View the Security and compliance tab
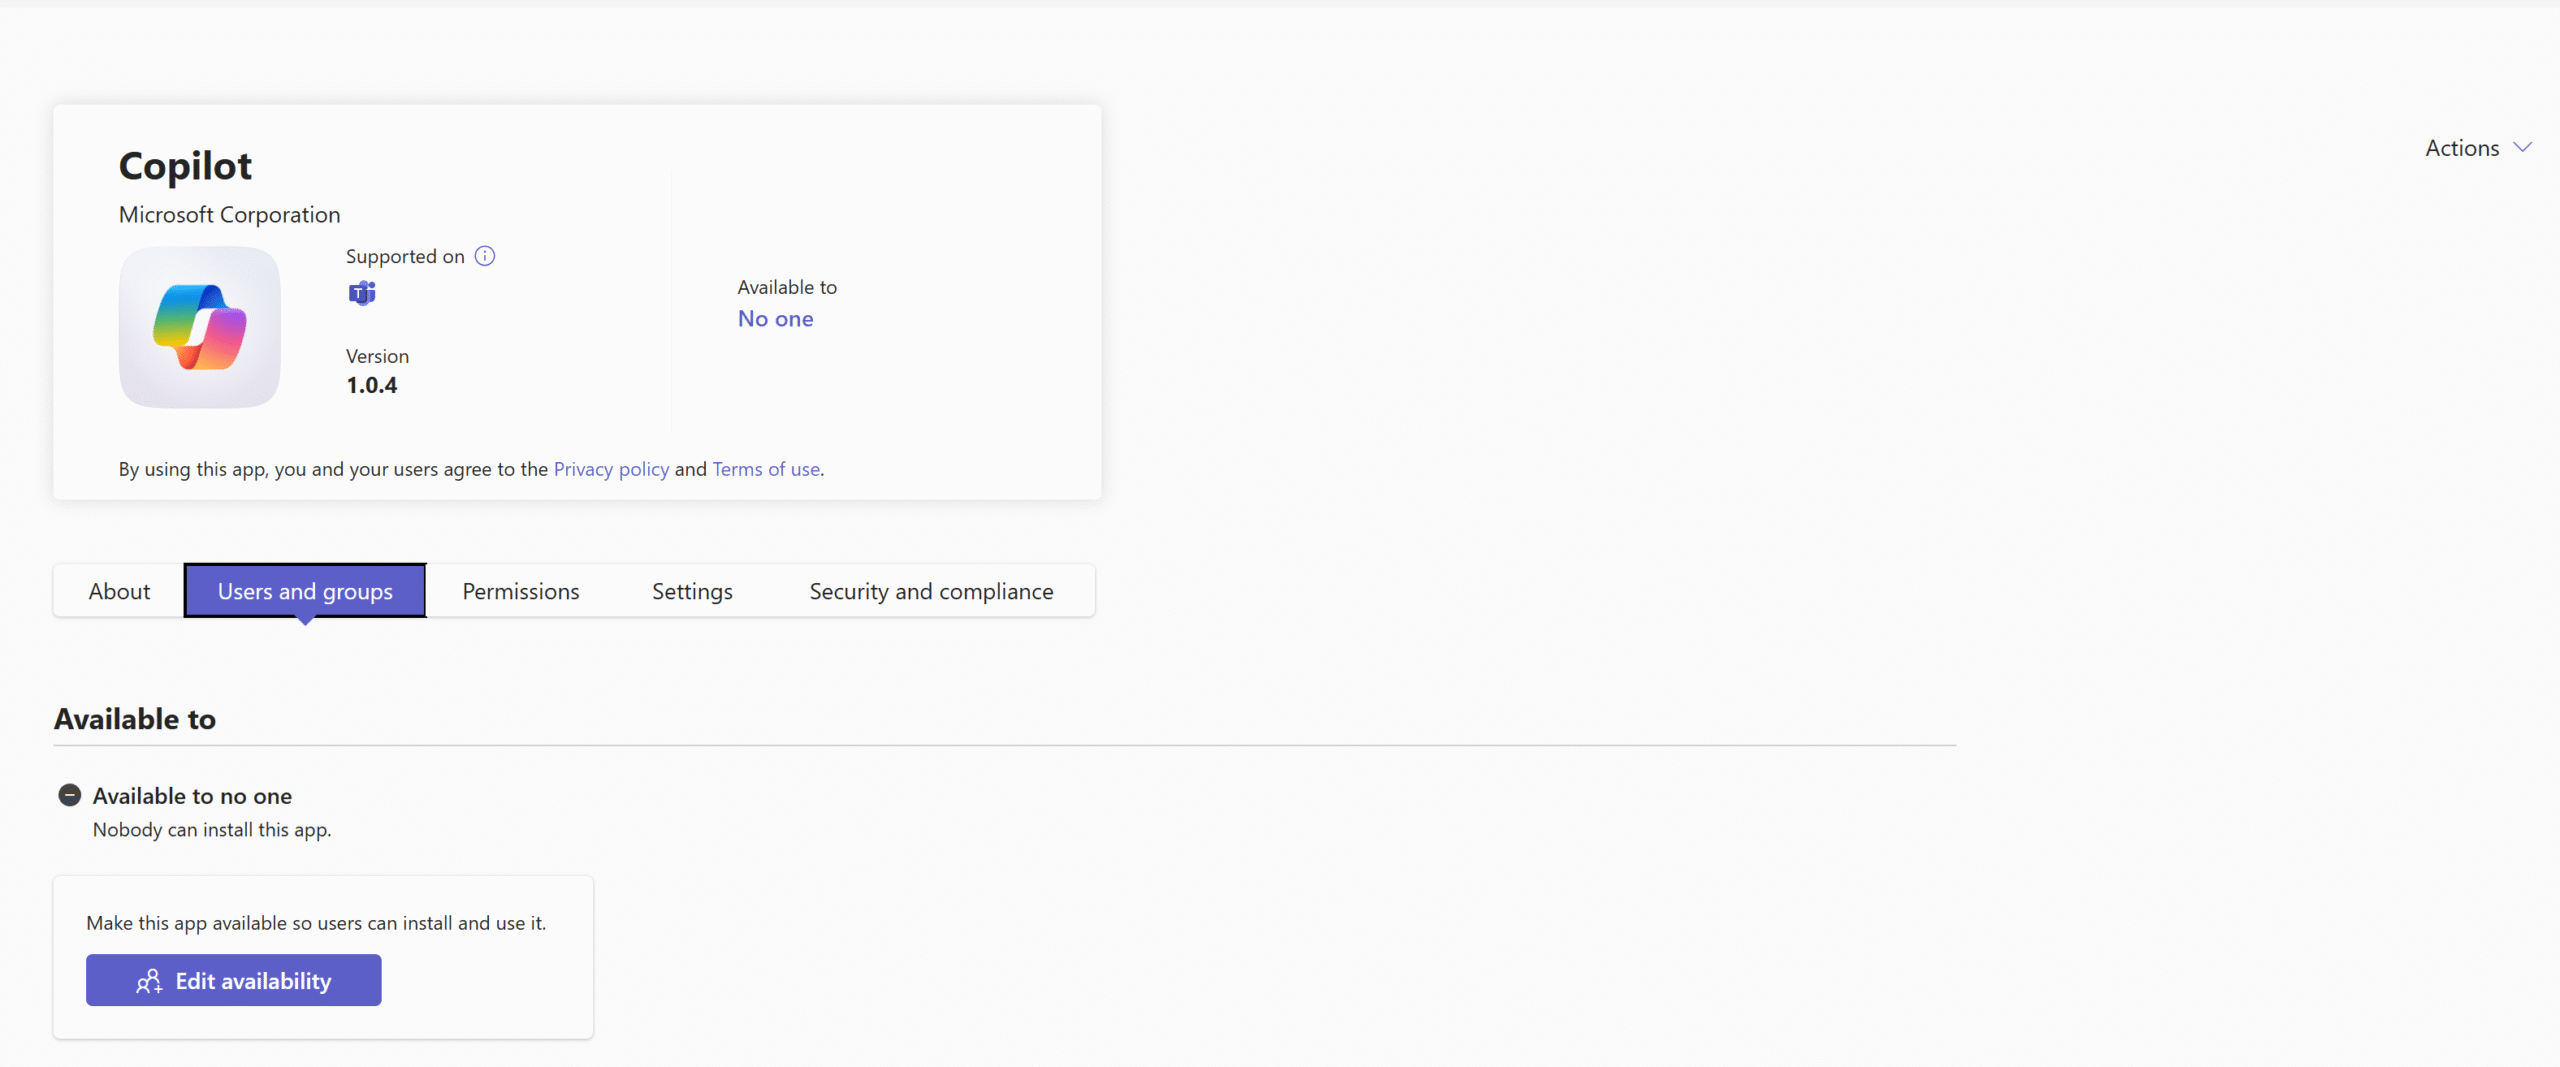The width and height of the screenshot is (2560, 1067). (x=930, y=591)
